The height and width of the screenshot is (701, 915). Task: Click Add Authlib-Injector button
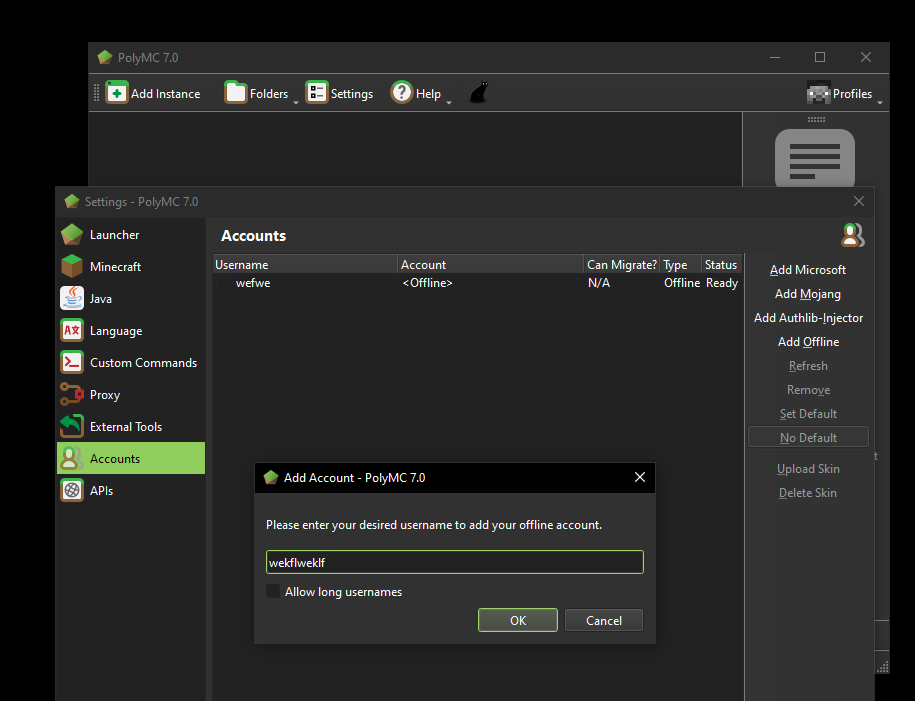coord(808,318)
